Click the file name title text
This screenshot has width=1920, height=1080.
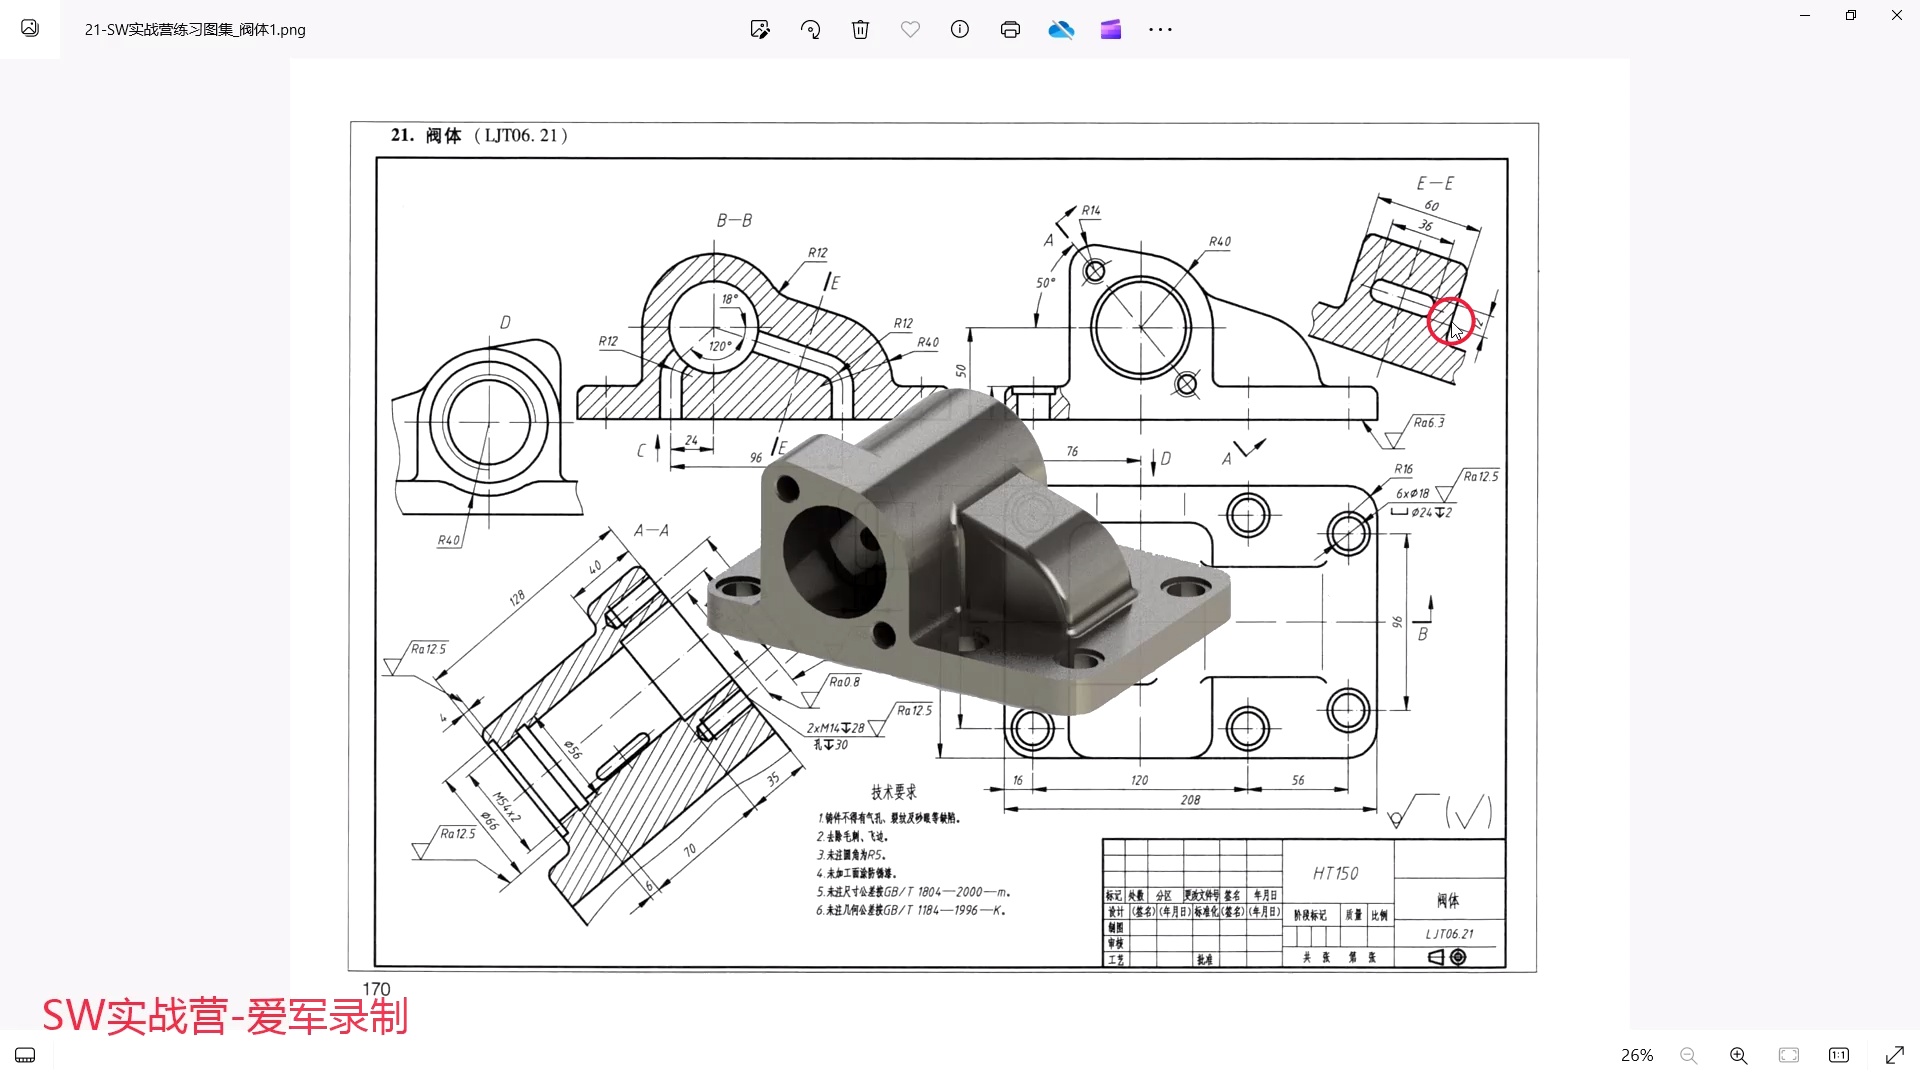[195, 30]
